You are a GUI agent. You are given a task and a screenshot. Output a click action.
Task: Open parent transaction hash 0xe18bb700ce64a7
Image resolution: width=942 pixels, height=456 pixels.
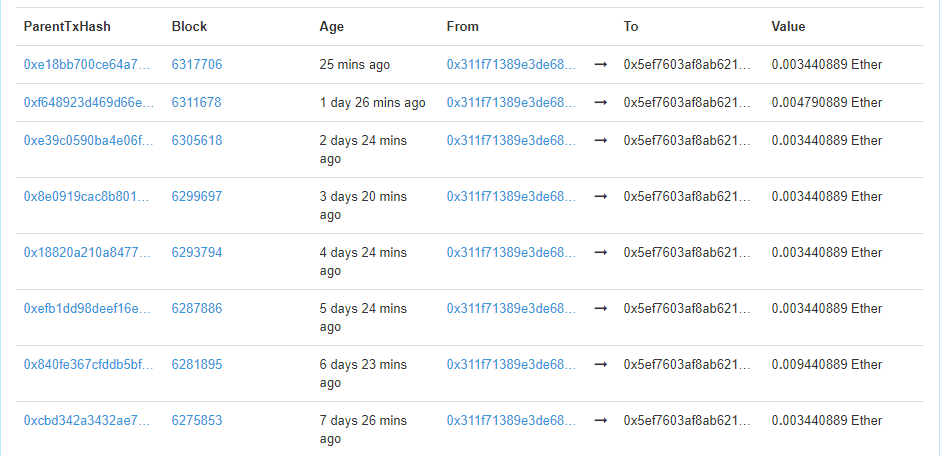pyautogui.click(x=88, y=65)
